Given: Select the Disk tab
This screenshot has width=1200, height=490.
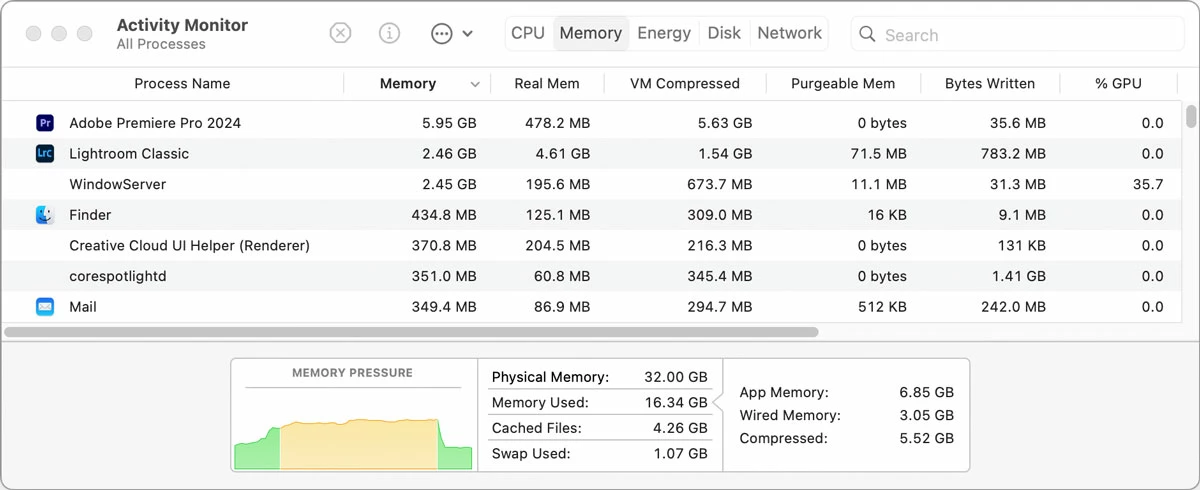Looking at the screenshot, I should [x=724, y=33].
